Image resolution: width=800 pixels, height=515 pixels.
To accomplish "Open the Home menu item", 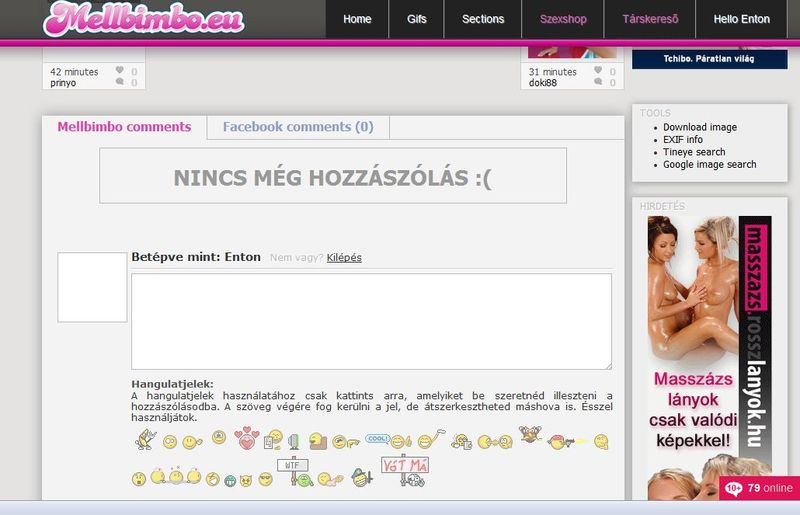I will [x=357, y=19].
